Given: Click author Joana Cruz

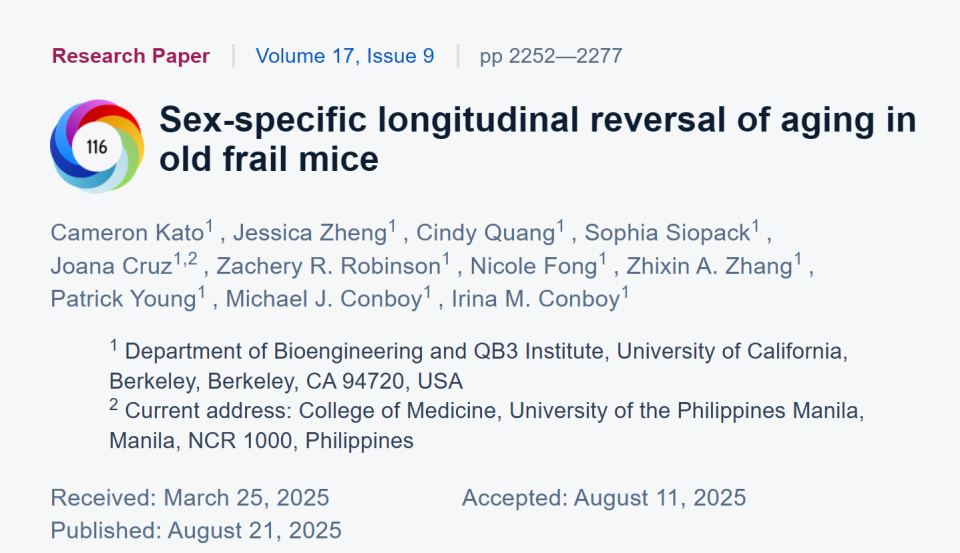Looking at the screenshot, I should pos(111,266).
